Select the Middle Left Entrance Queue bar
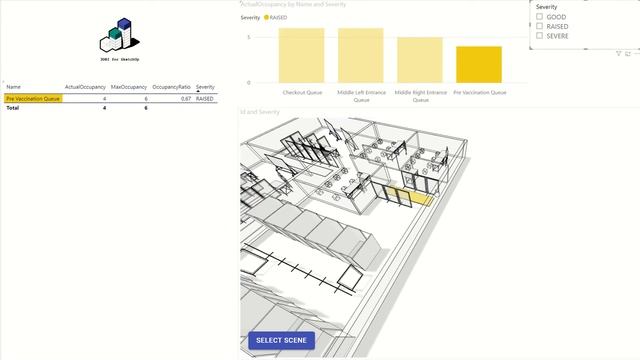 point(361,56)
